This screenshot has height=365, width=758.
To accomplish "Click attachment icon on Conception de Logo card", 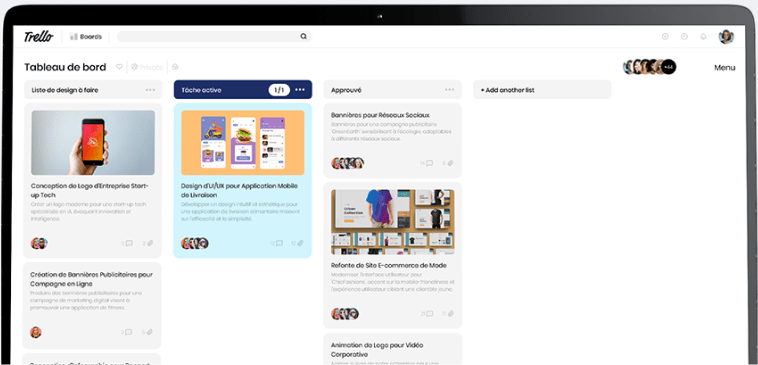I will pos(150,244).
